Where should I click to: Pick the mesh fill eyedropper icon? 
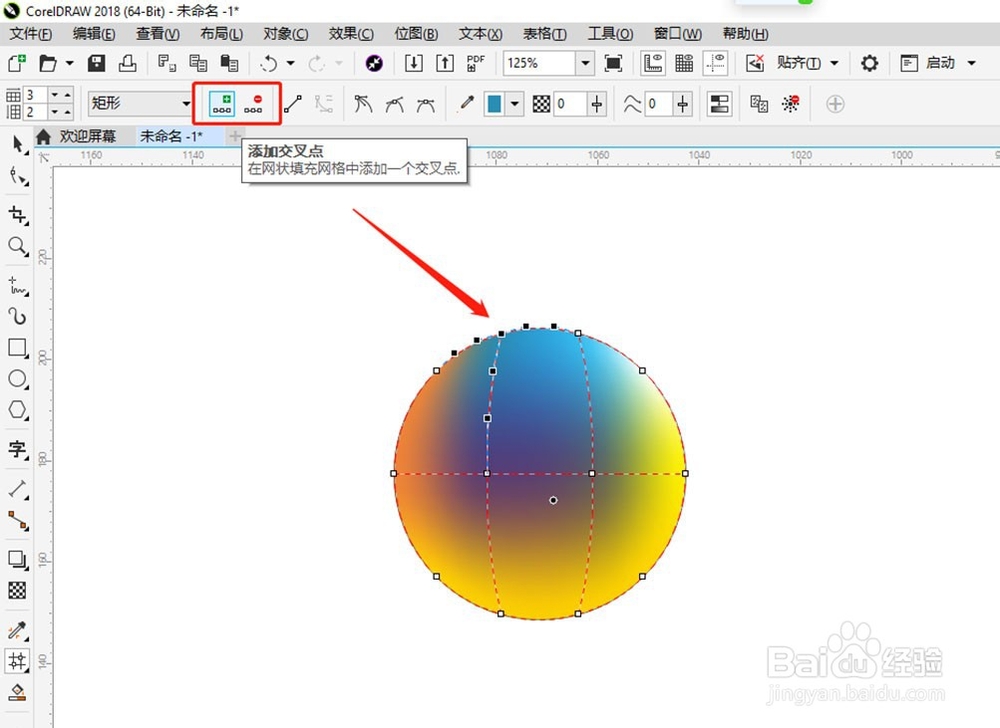[x=466, y=103]
